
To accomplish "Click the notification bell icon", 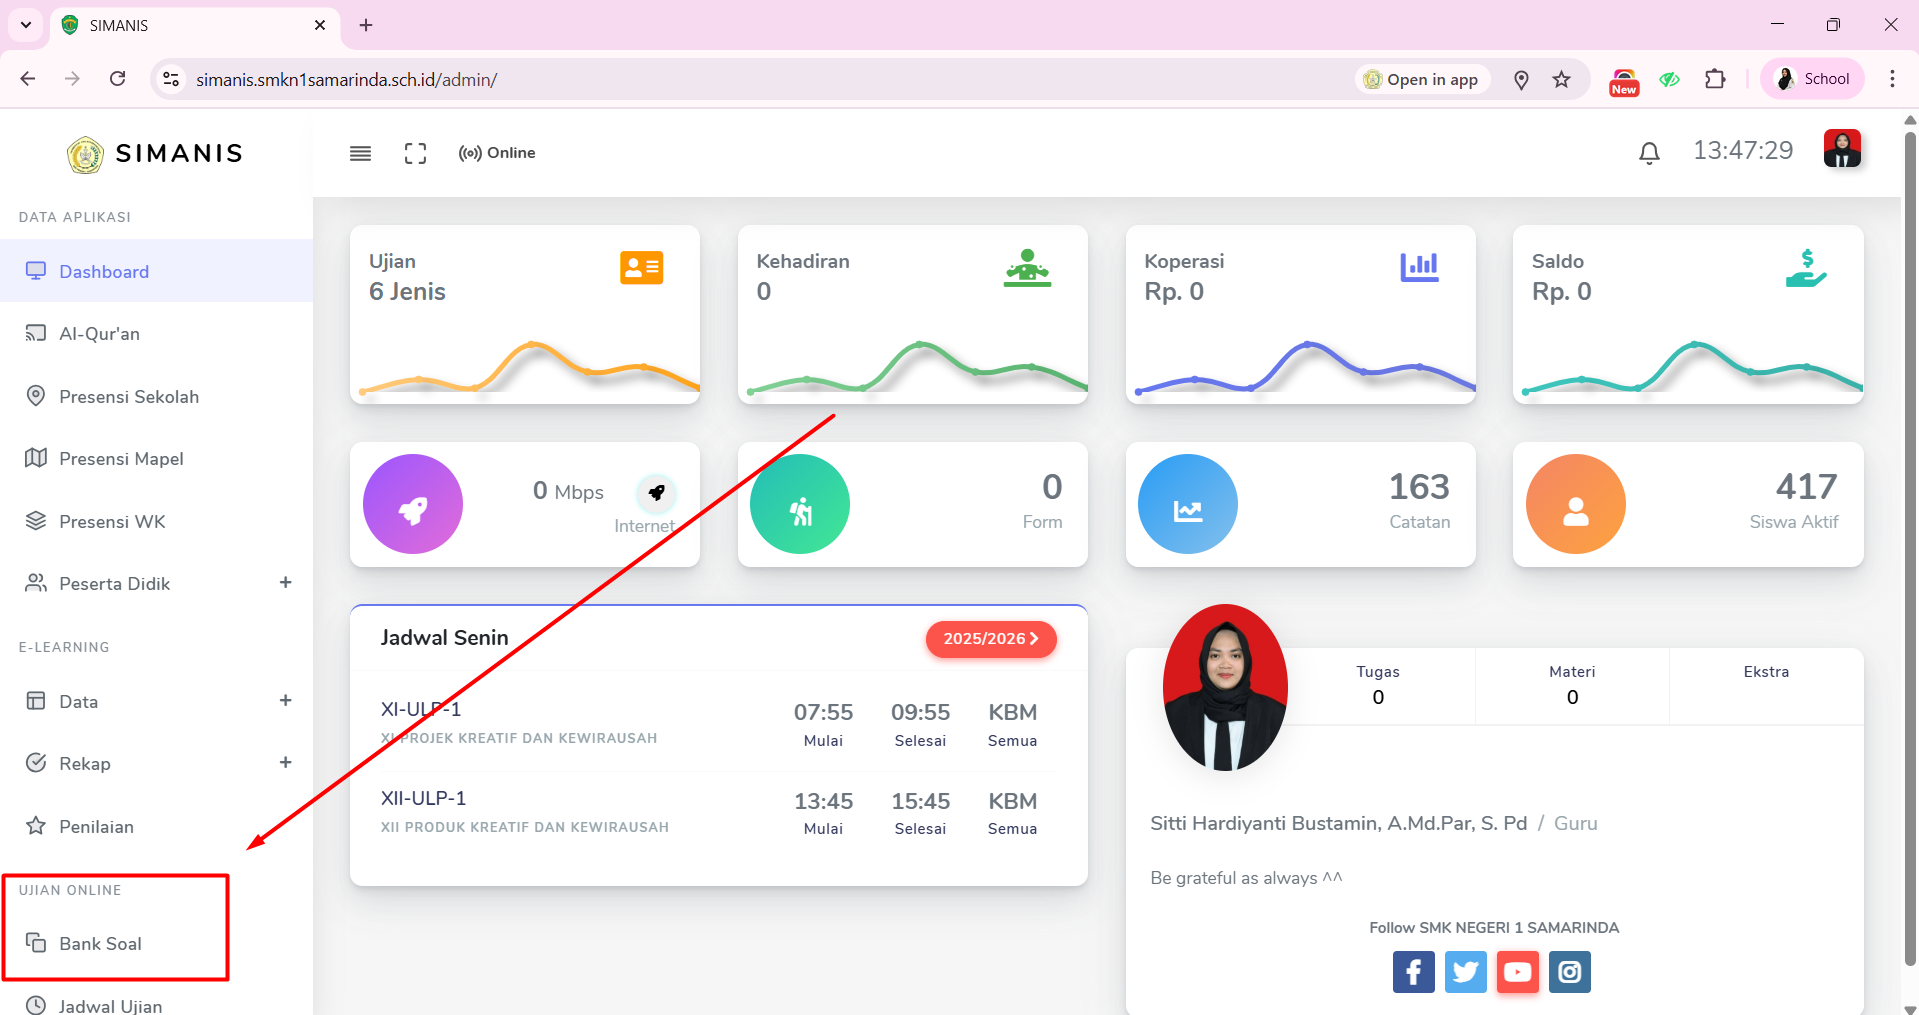I will pyautogui.click(x=1649, y=153).
